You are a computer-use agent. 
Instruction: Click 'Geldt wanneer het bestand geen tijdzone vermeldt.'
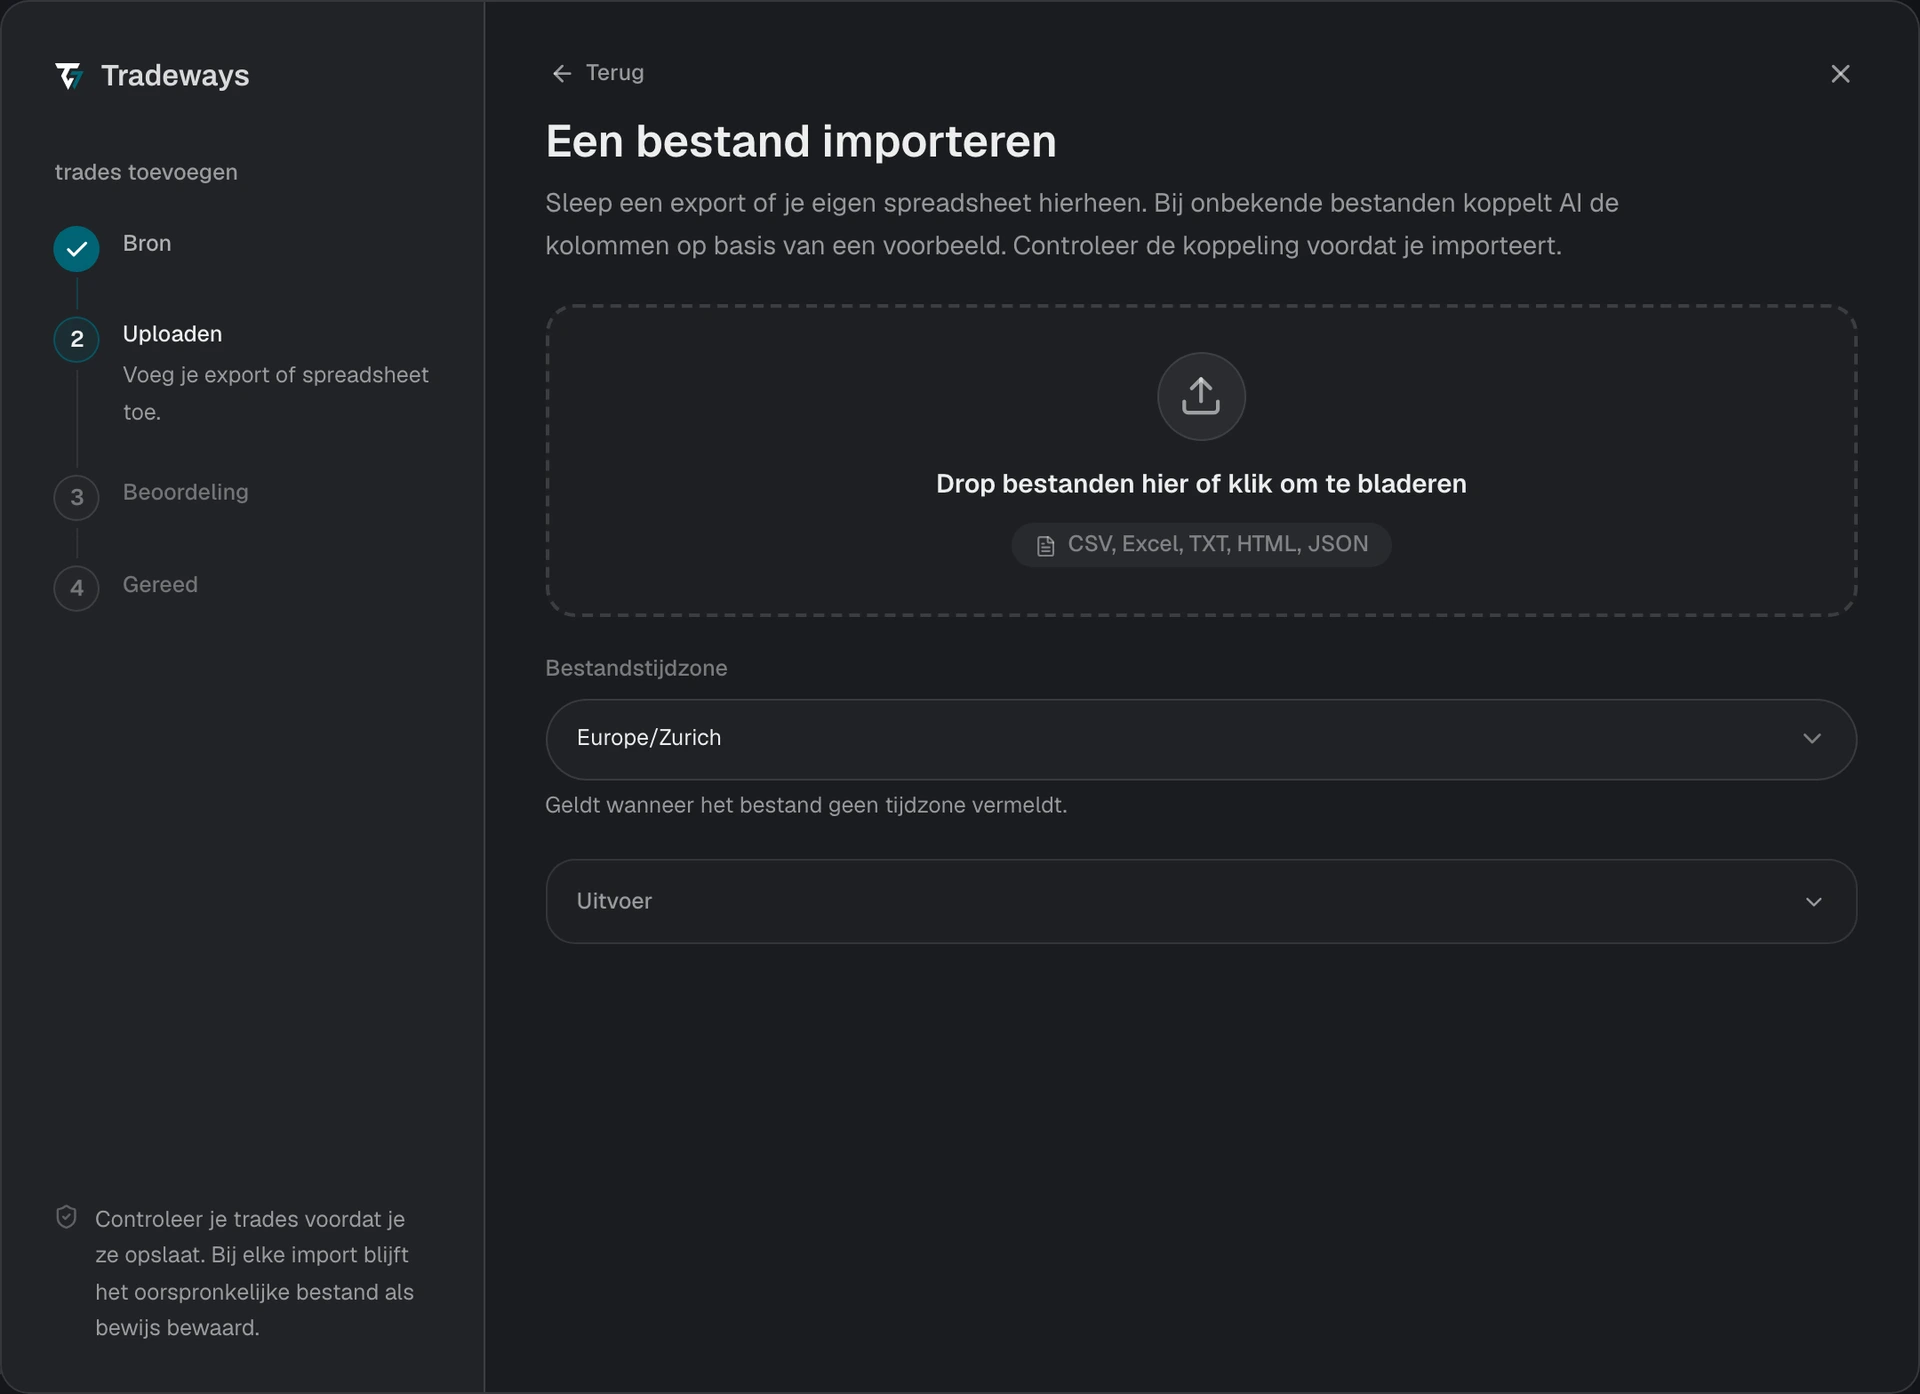click(806, 805)
